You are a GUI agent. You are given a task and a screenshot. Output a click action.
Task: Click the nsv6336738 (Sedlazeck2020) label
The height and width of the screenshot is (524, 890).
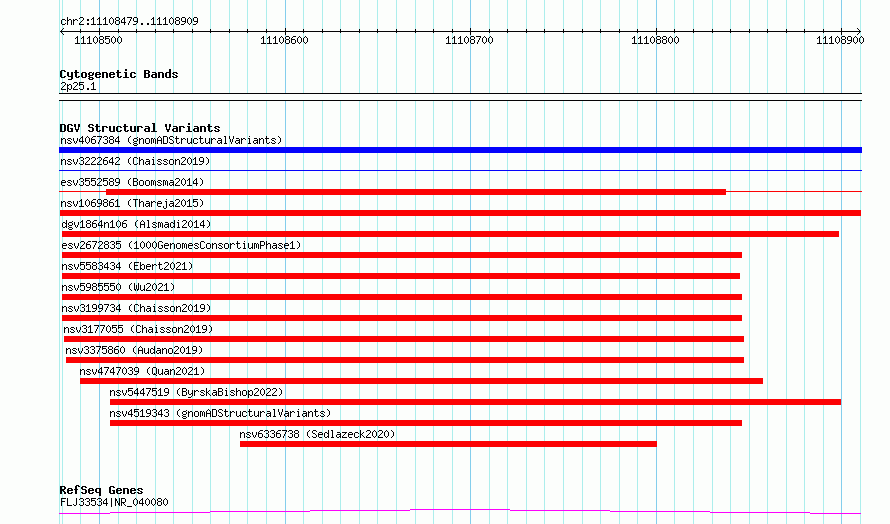317,434
